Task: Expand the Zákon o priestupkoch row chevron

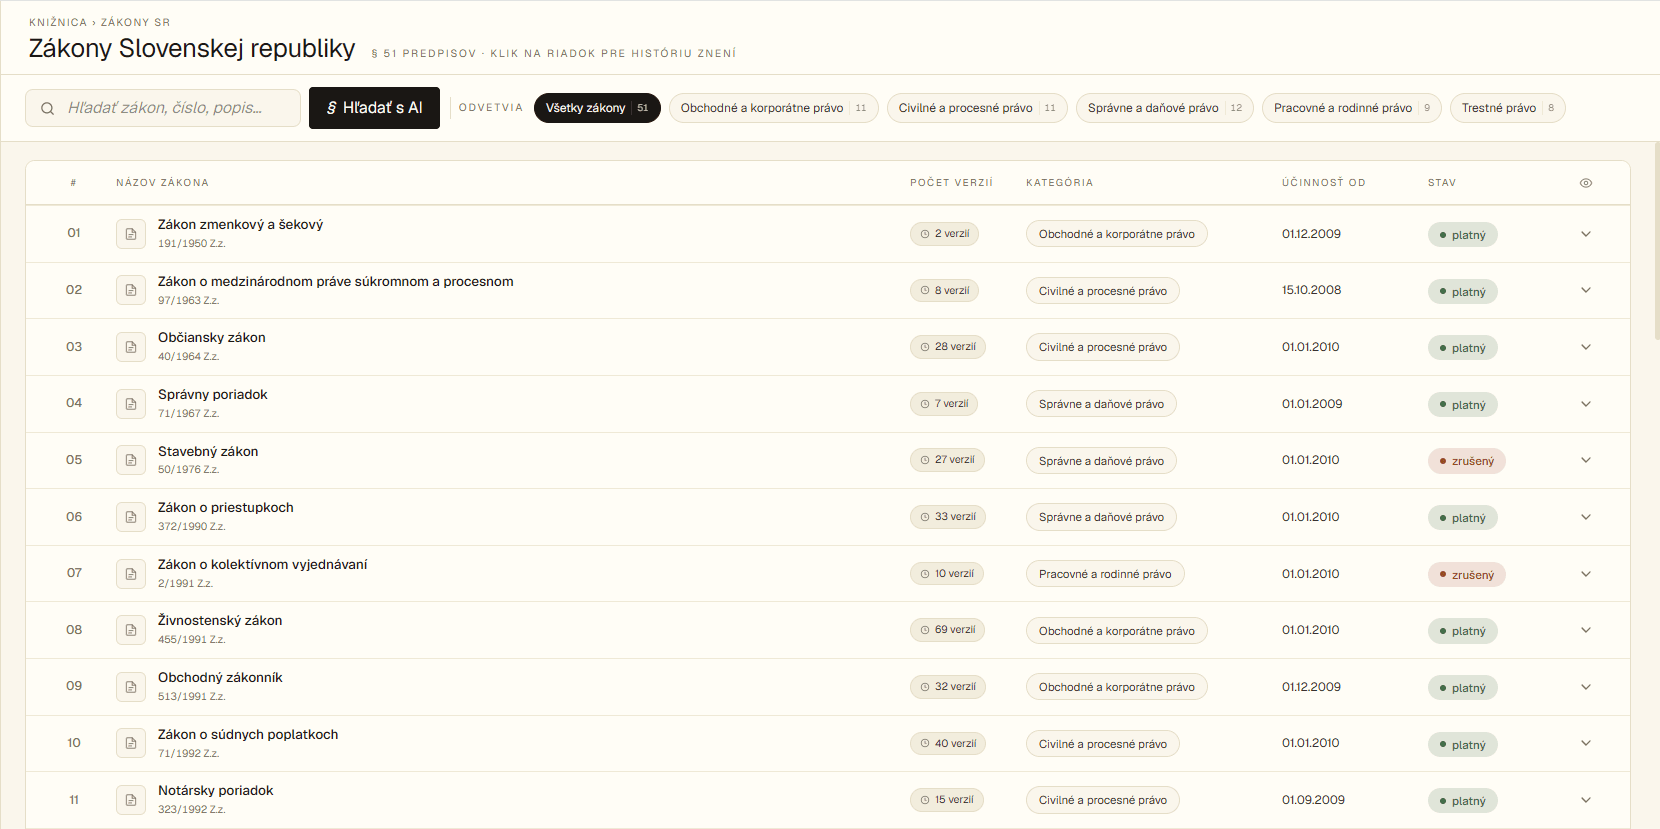Action: (1586, 517)
